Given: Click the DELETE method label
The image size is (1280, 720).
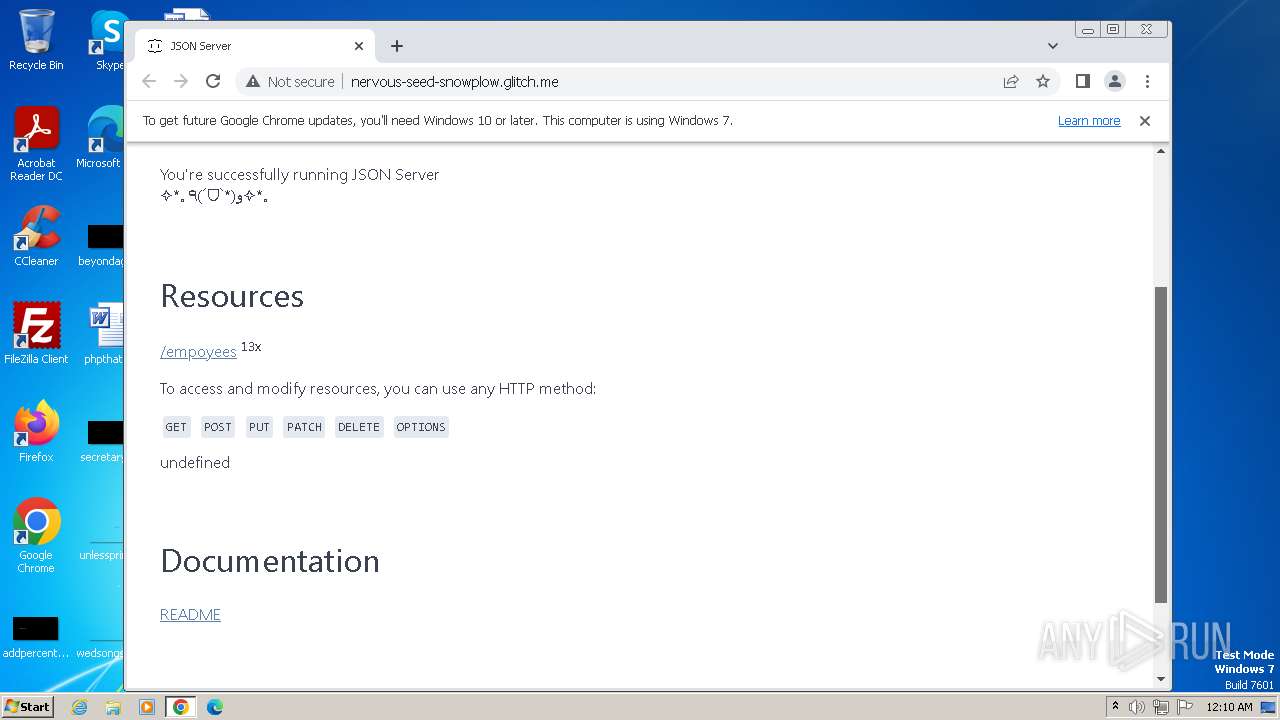Looking at the screenshot, I should tap(359, 427).
